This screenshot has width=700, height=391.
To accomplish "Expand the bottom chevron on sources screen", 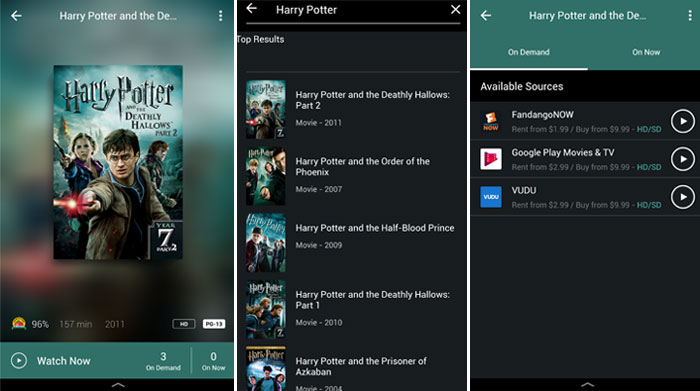I will click(588, 384).
